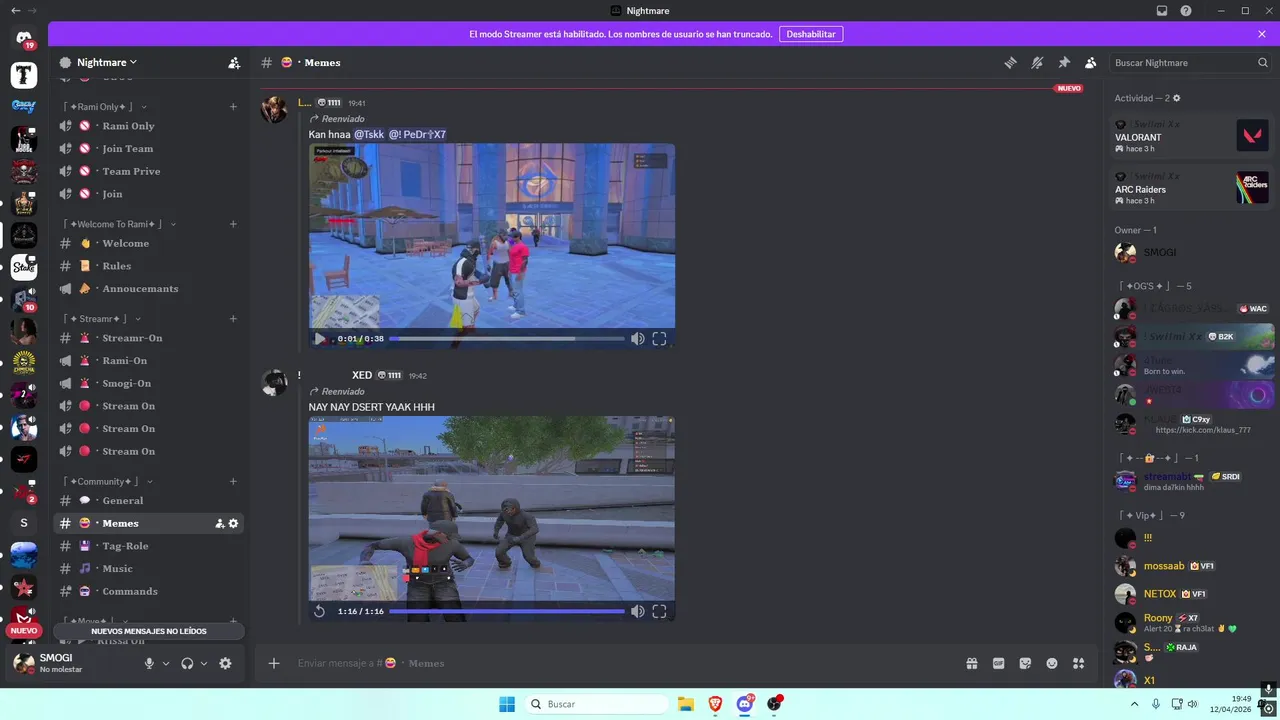Toggle headphone deafen in user panel
This screenshot has width=1280, height=720.
(x=187, y=663)
